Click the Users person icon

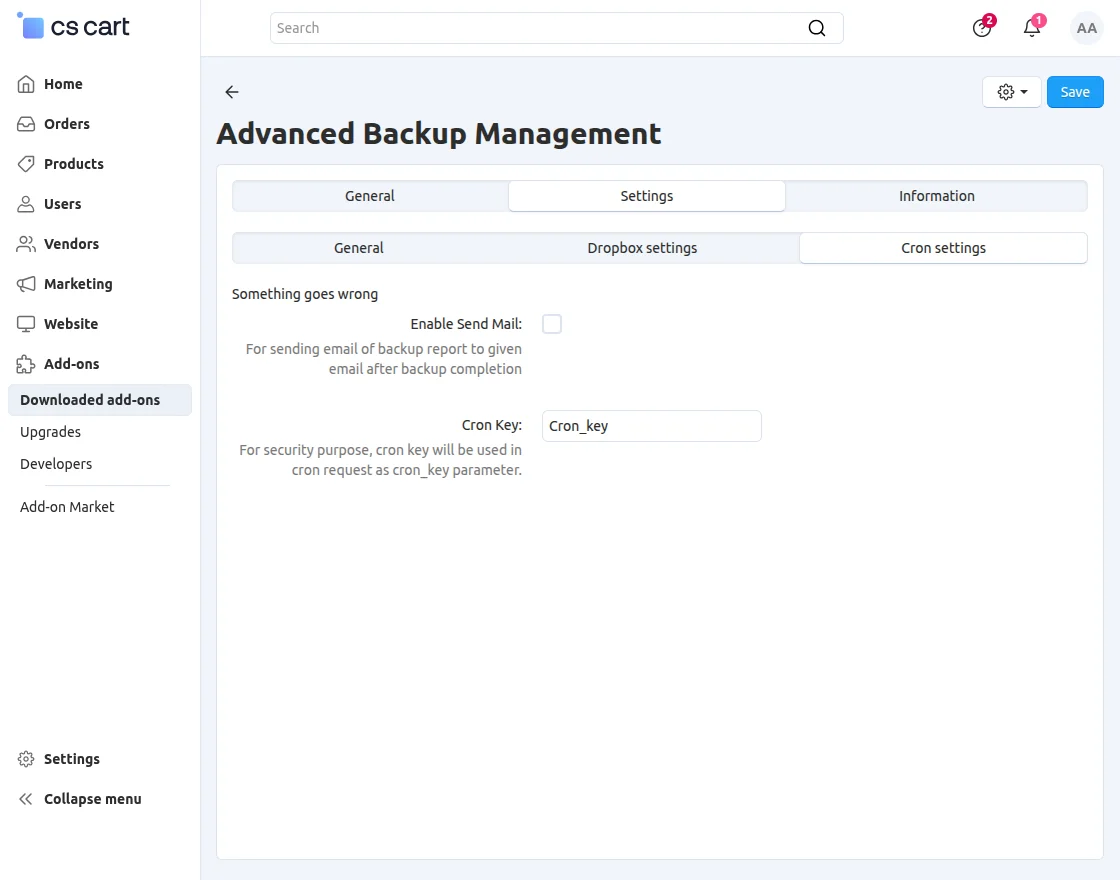26,204
